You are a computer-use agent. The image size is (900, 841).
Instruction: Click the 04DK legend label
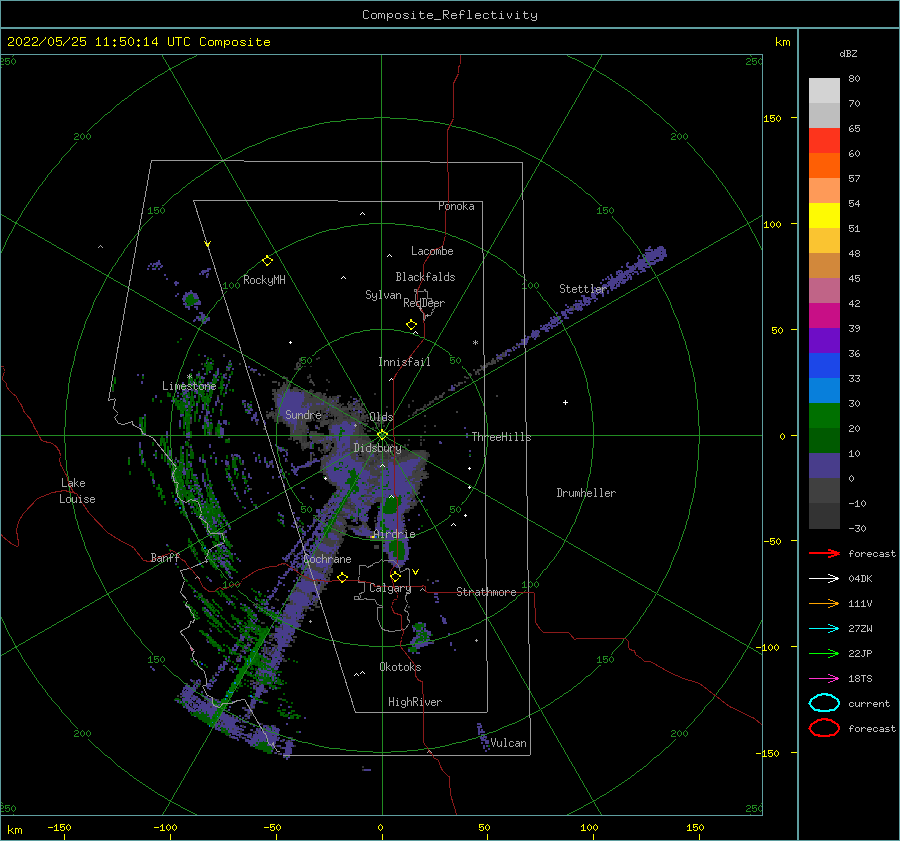tap(860, 578)
